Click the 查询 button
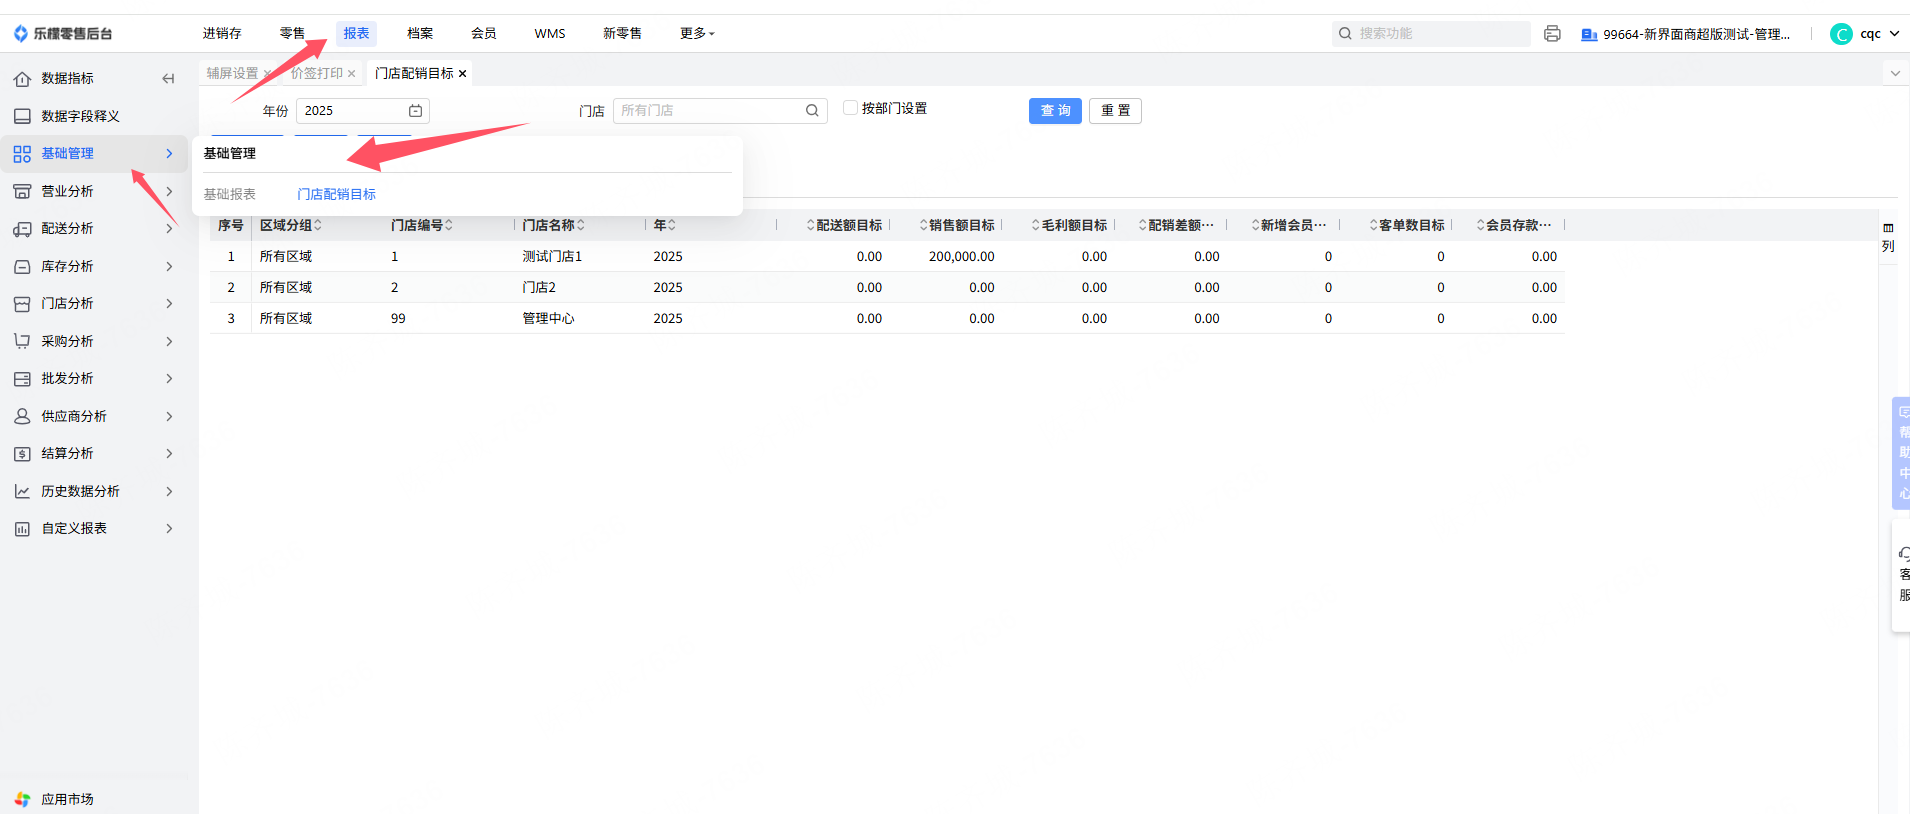Screen dimensions: 1910x814 click(x=1055, y=111)
